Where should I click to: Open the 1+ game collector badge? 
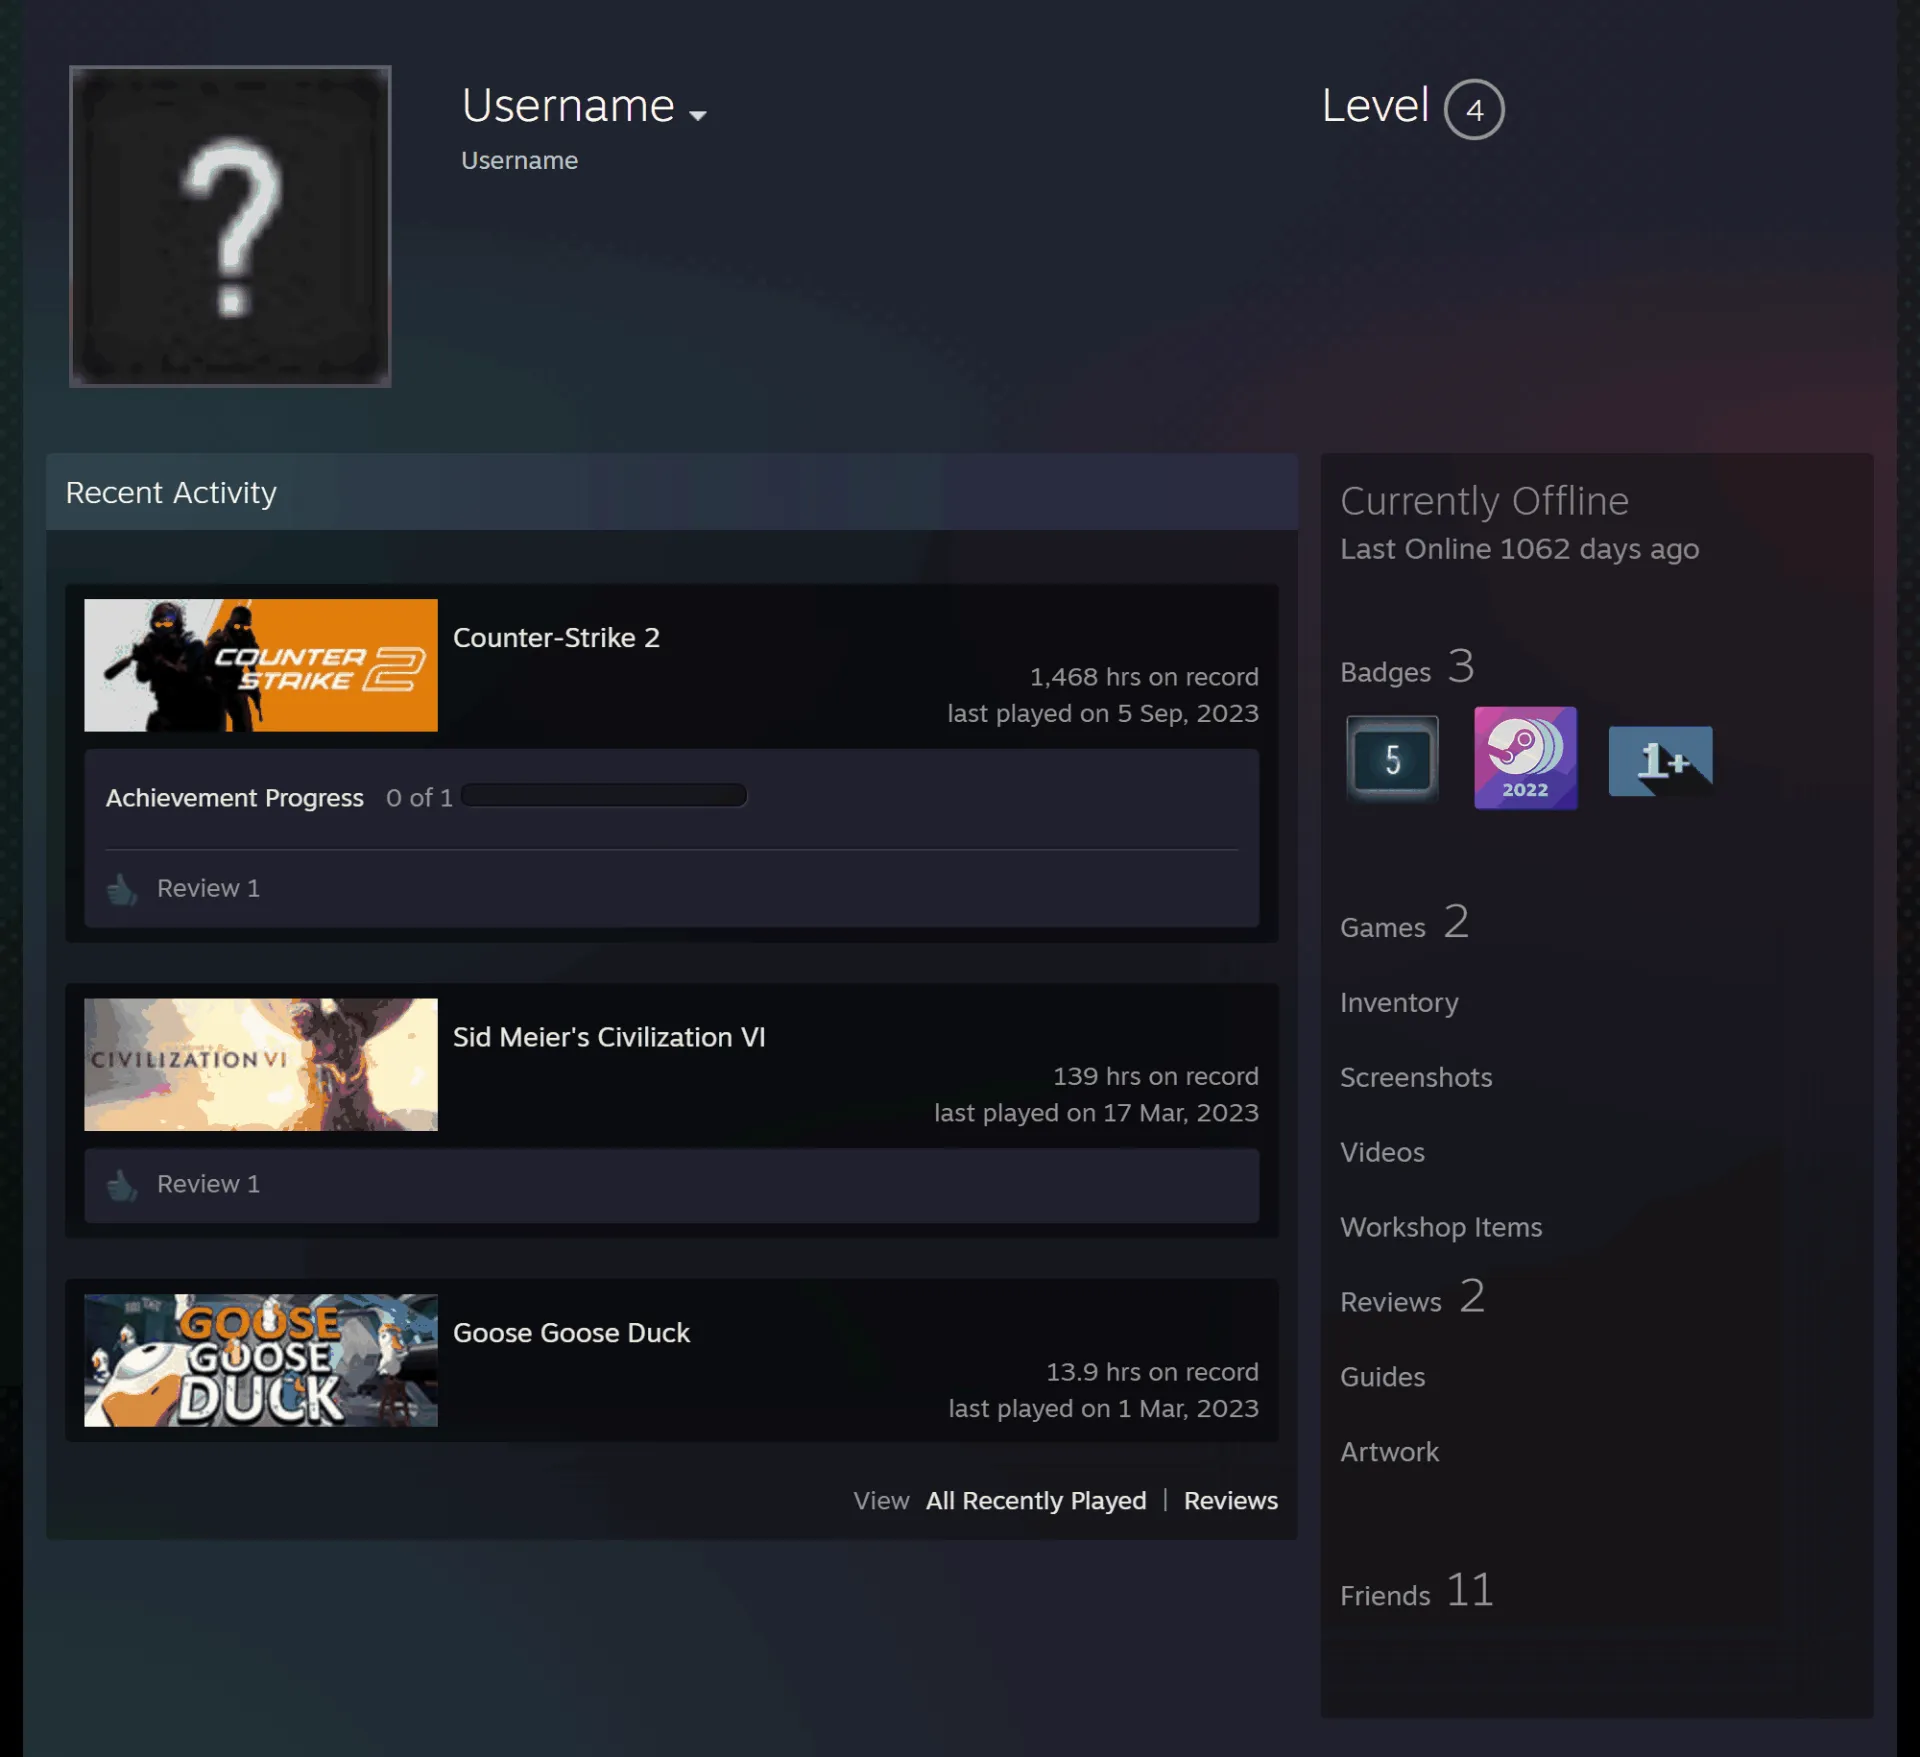[x=1660, y=761]
